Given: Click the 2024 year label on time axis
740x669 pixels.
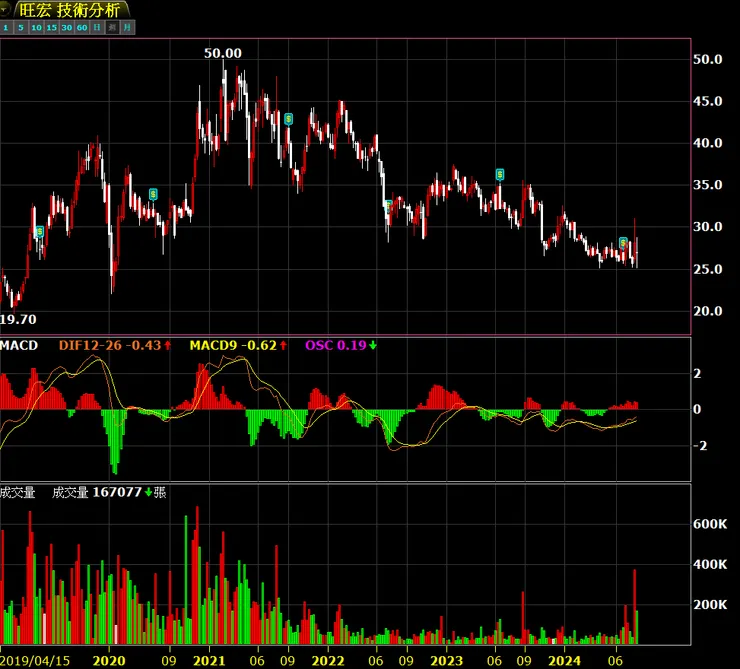Looking at the screenshot, I should (564, 661).
